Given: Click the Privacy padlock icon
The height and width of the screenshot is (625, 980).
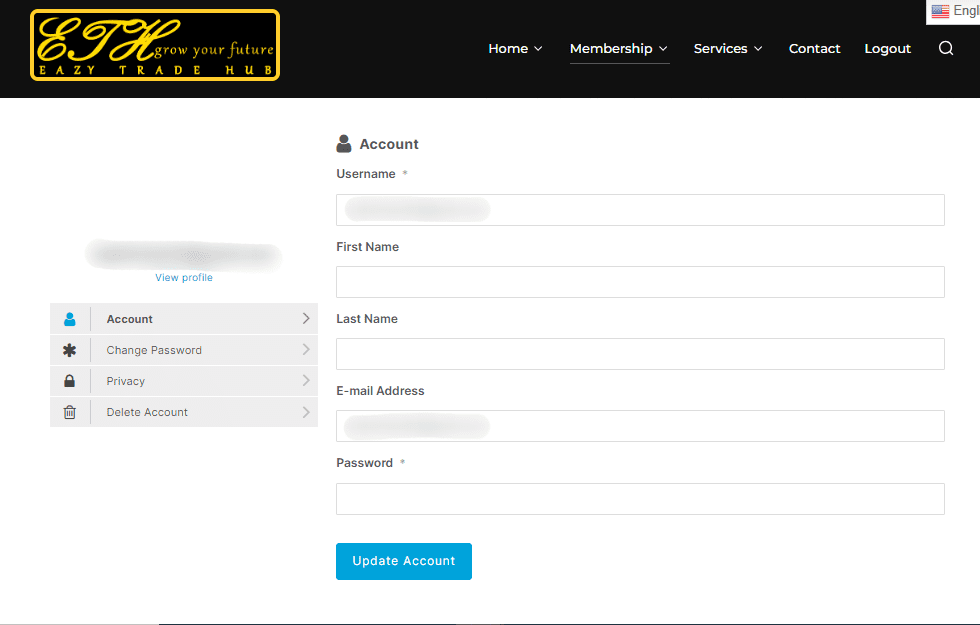Looking at the screenshot, I should (x=70, y=381).
